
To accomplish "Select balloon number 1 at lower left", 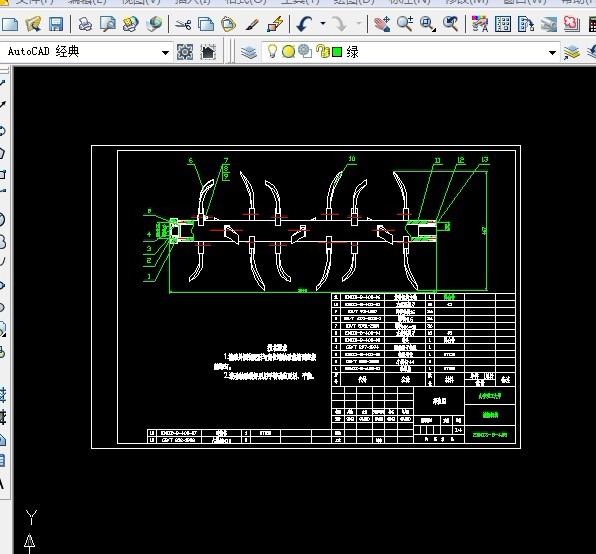I will 149,277.
